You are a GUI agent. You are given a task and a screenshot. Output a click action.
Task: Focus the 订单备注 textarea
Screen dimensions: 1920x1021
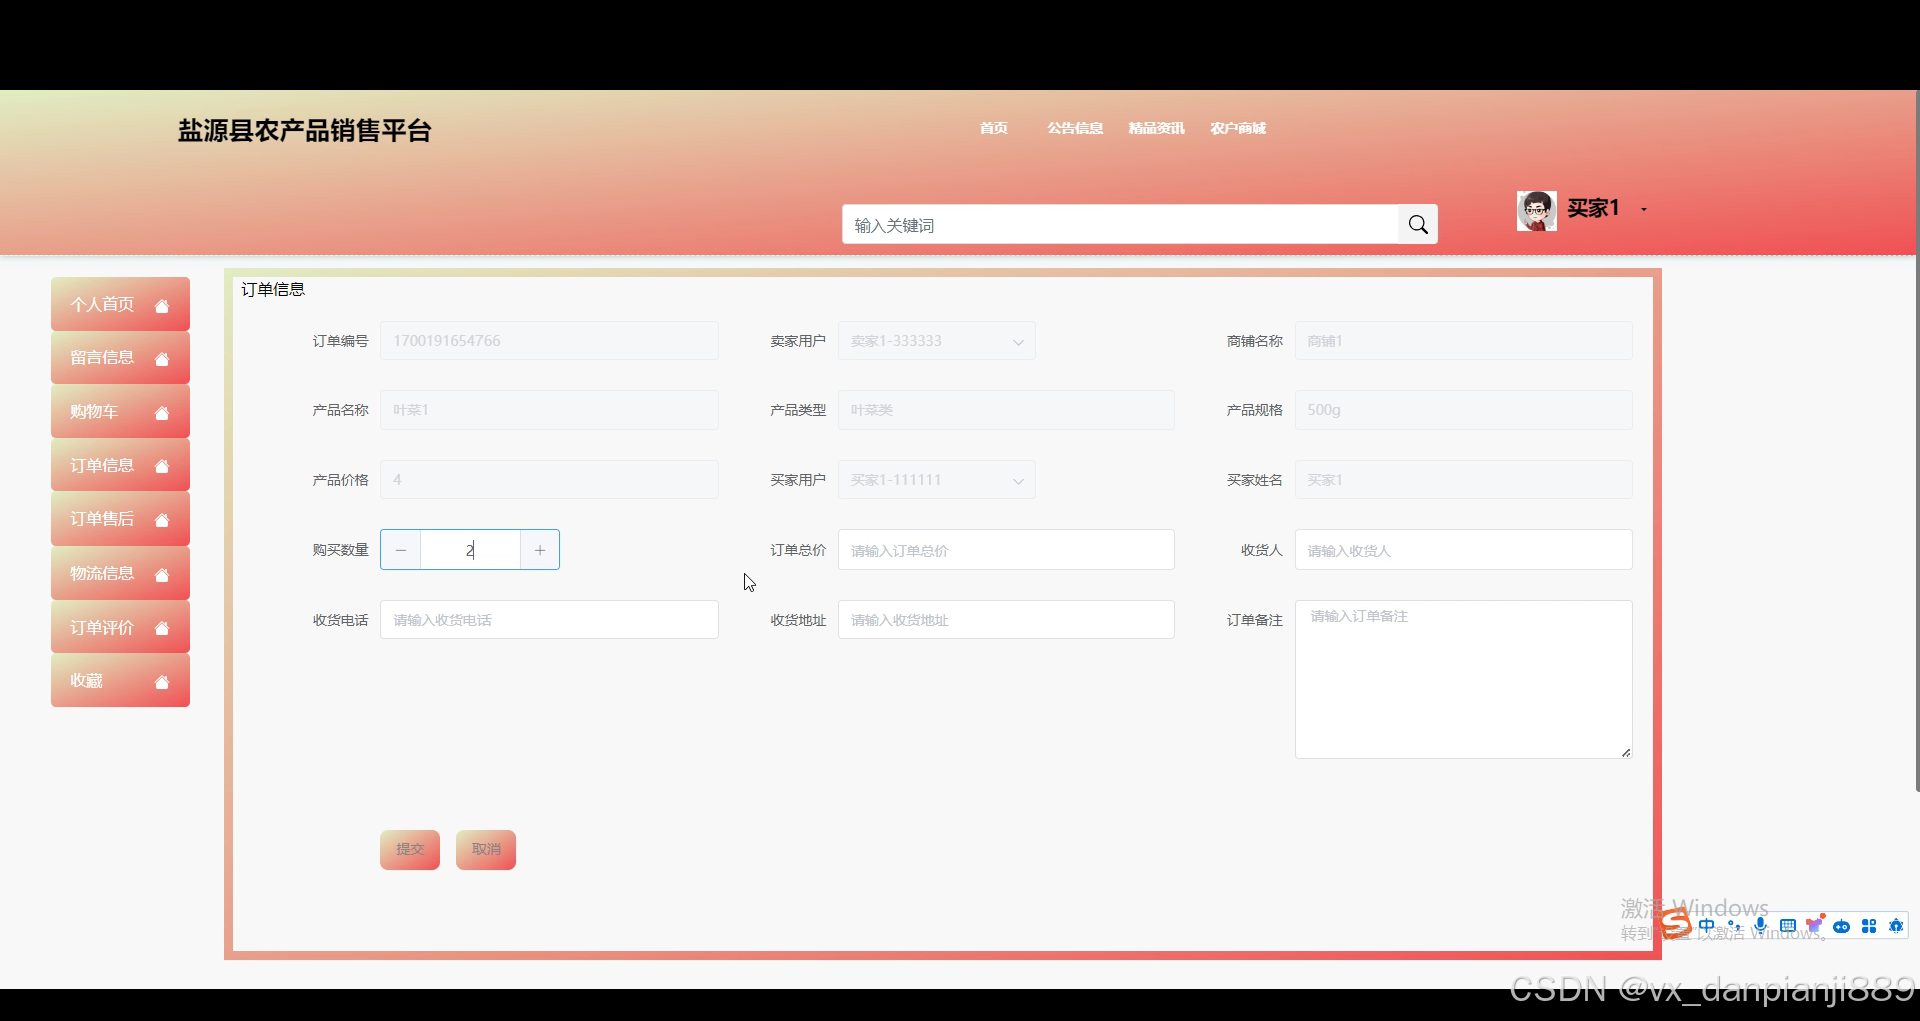click(x=1464, y=679)
